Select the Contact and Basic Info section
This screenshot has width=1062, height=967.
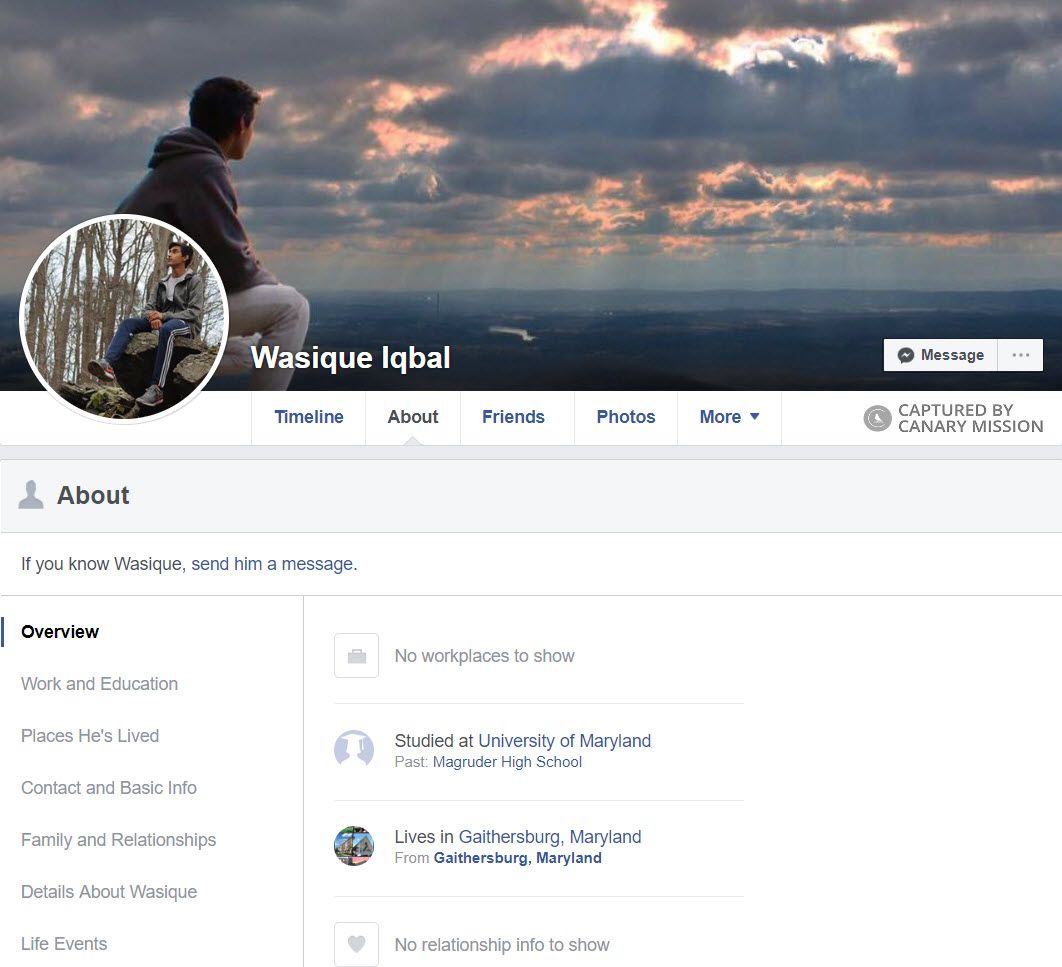click(x=108, y=788)
